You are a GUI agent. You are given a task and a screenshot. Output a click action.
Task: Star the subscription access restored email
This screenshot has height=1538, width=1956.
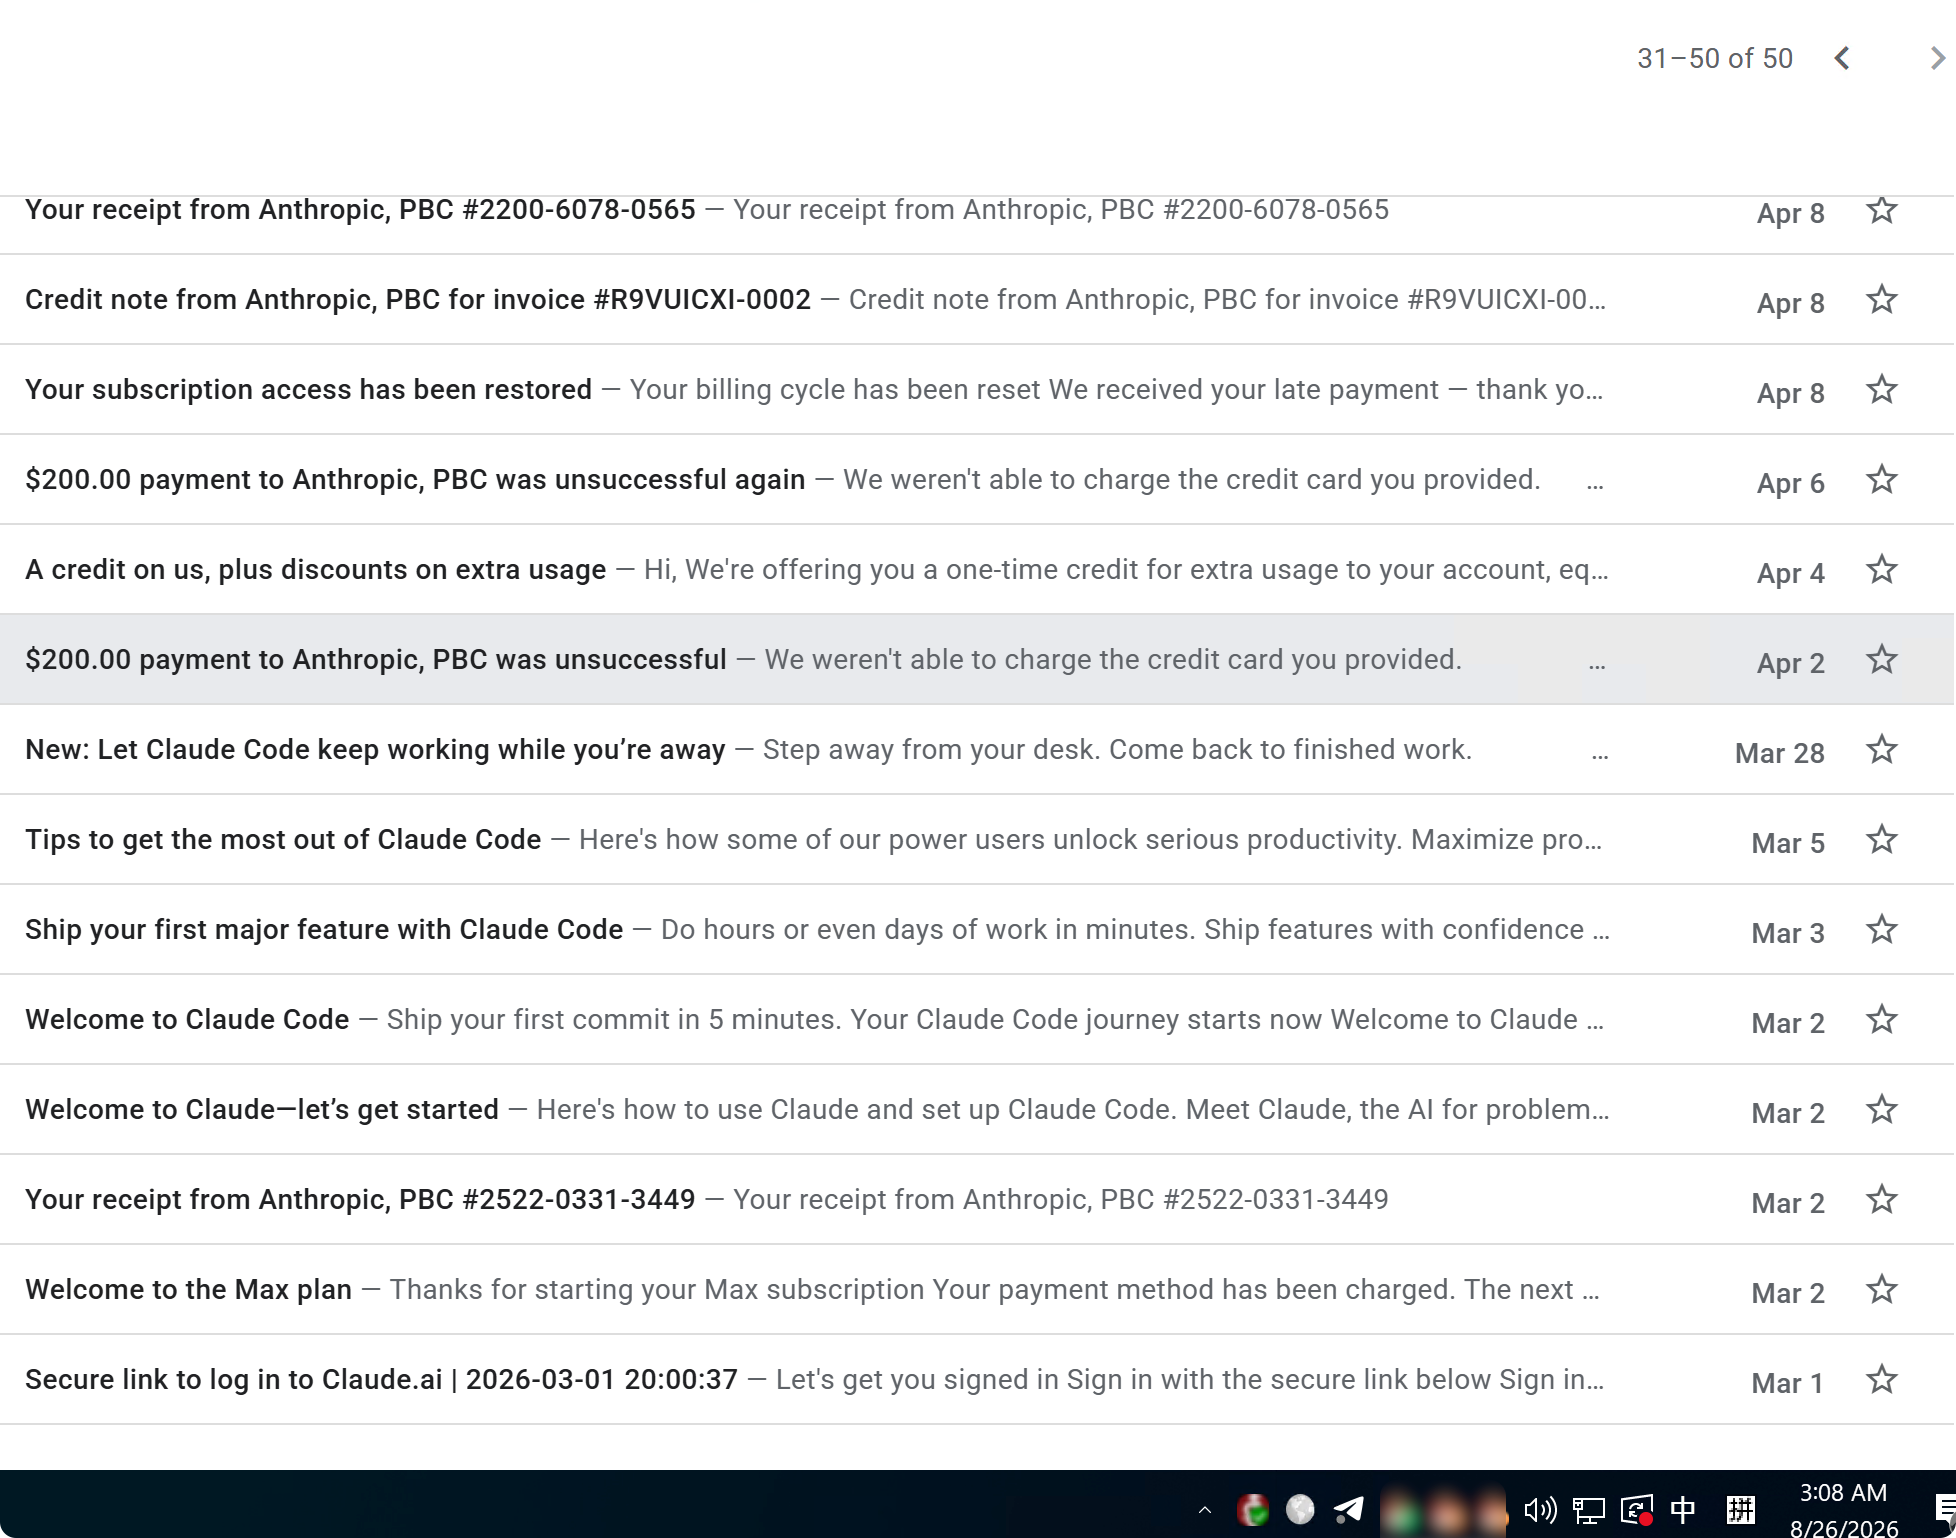(1882, 389)
